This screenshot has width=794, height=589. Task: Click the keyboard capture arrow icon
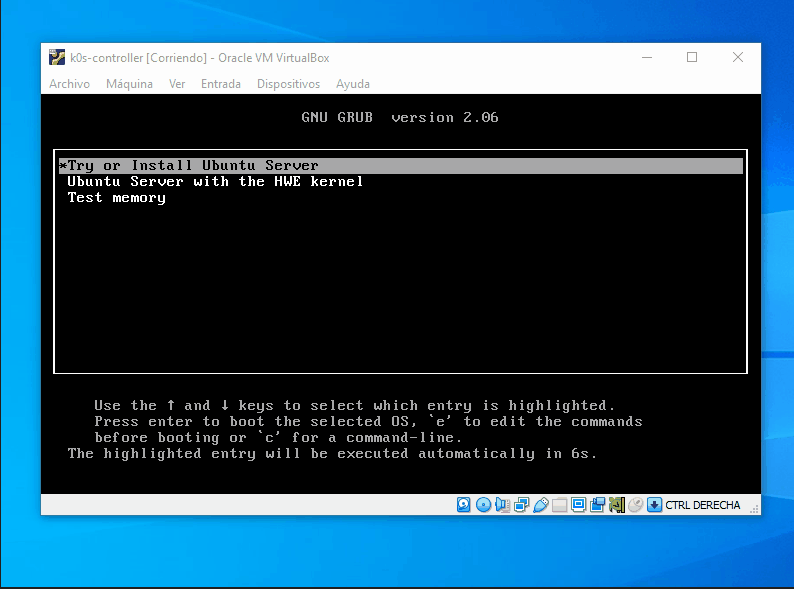click(655, 505)
